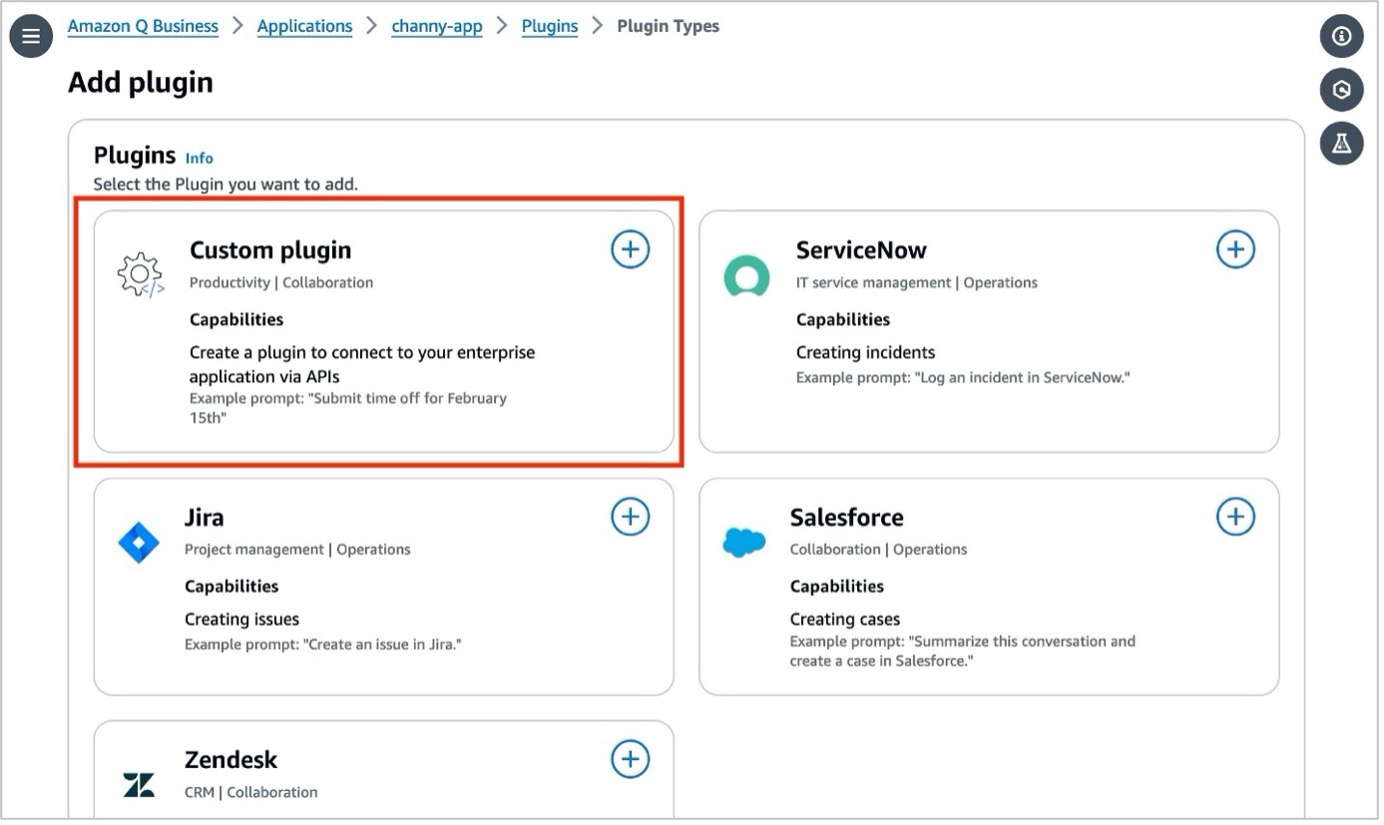Select the Jira card title
The height and width of the screenshot is (825, 1384).
tap(204, 517)
